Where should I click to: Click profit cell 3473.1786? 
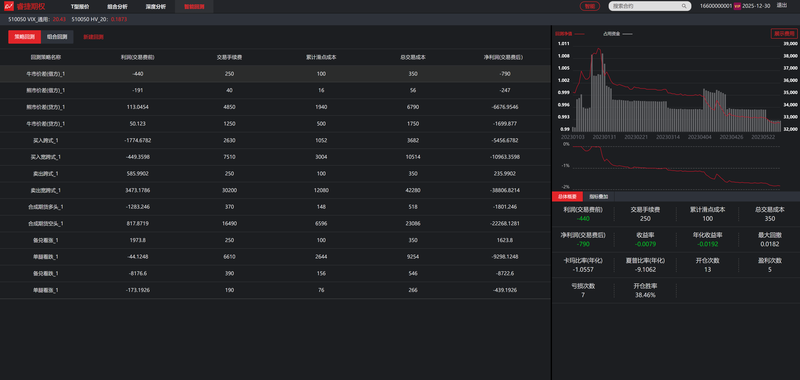(x=138, y=190)
